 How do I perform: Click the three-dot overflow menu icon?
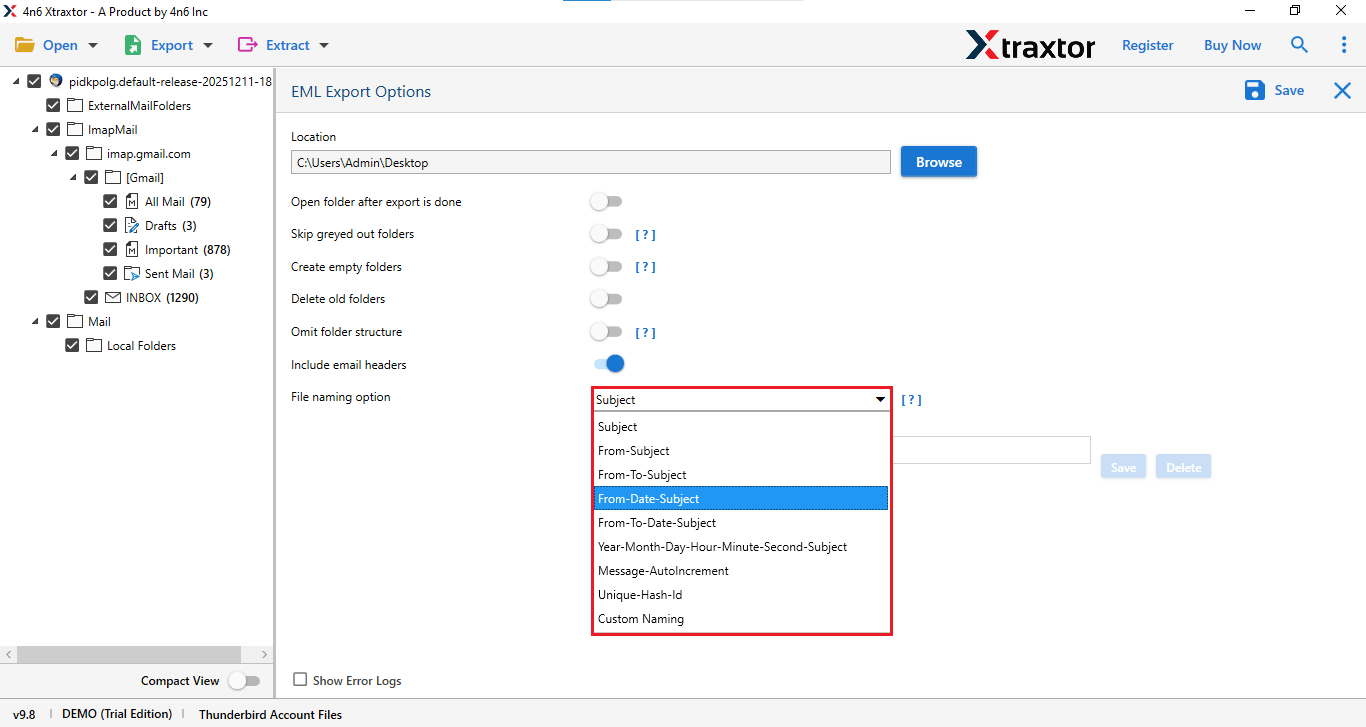point(1343,44)
